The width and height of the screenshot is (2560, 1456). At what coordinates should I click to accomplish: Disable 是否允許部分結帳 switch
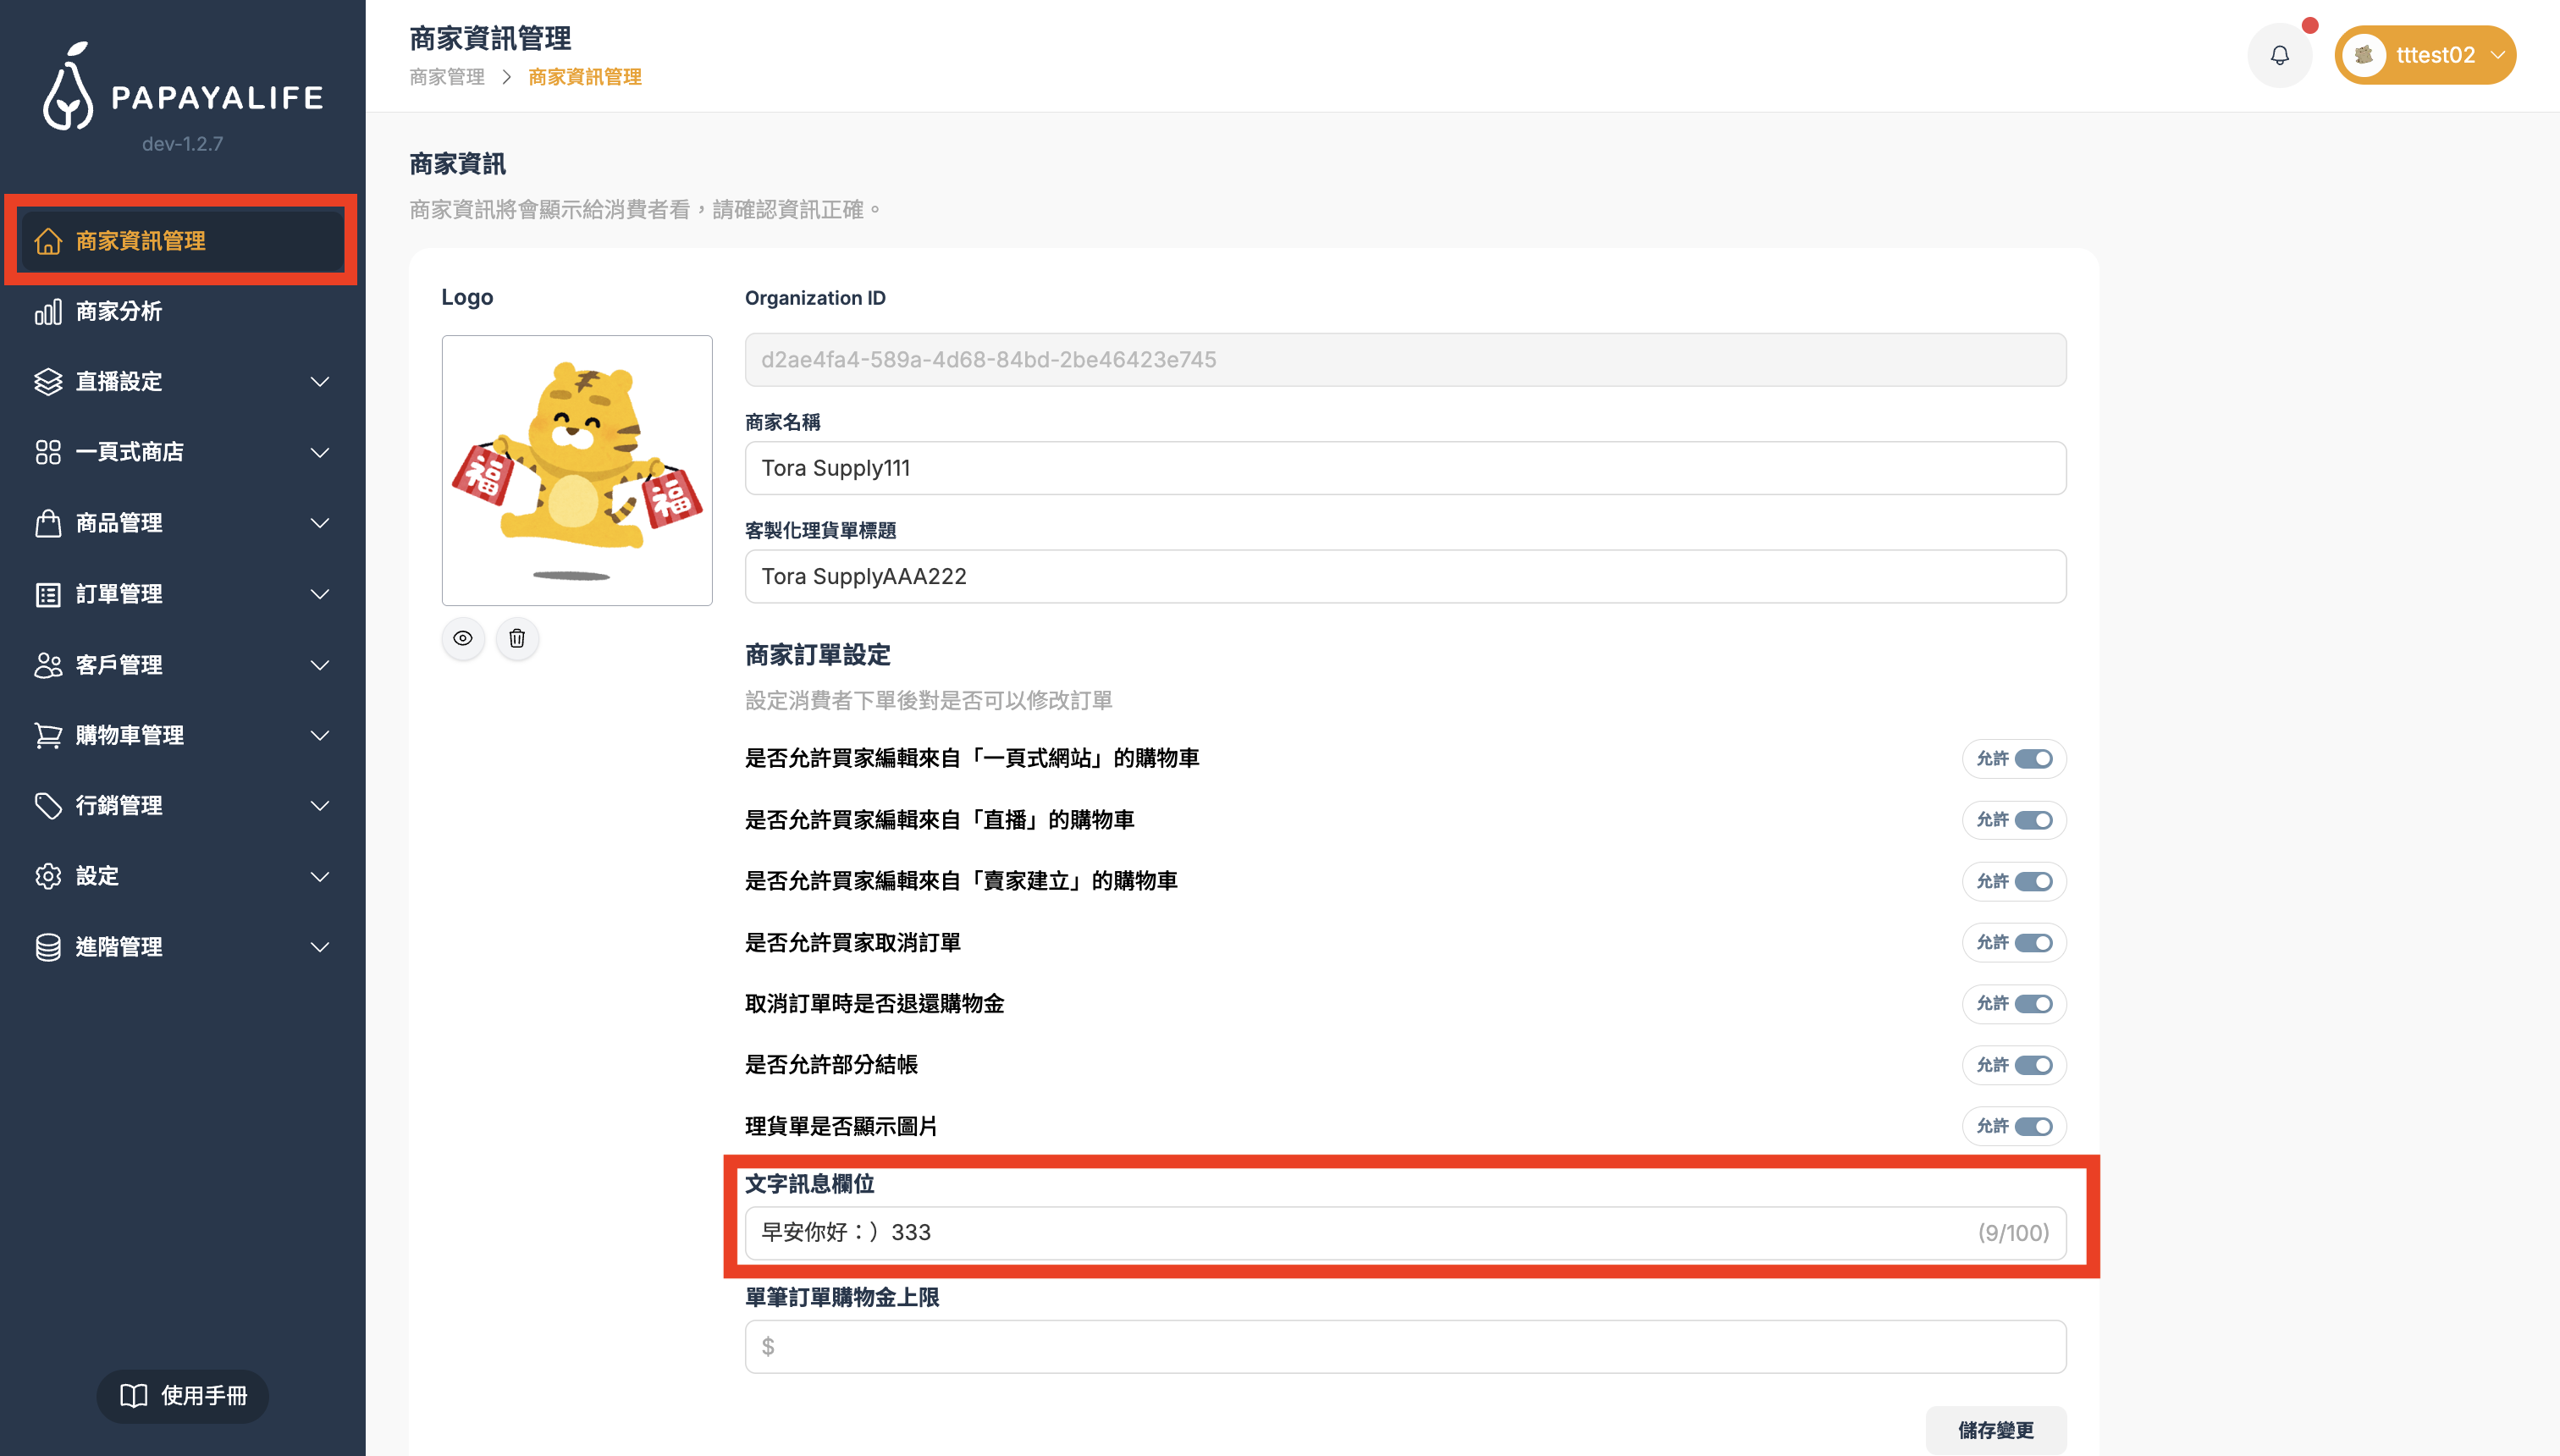pyautogui.click(x=2033, y=1065)
